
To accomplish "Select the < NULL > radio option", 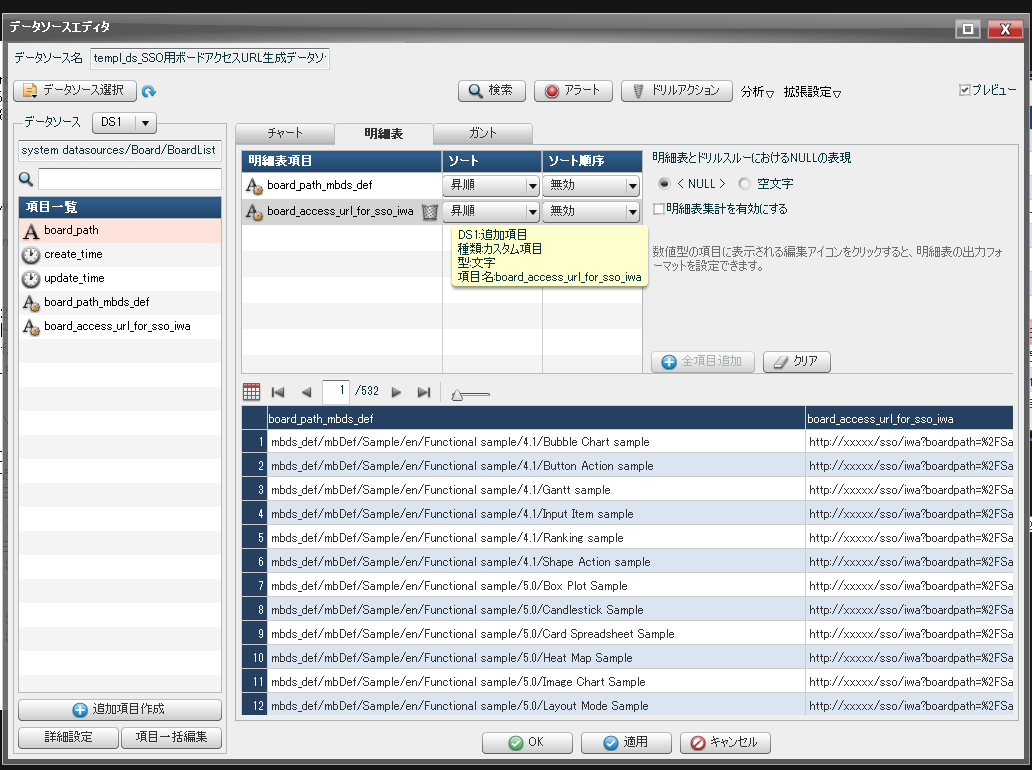I will (x=664, y=184).
